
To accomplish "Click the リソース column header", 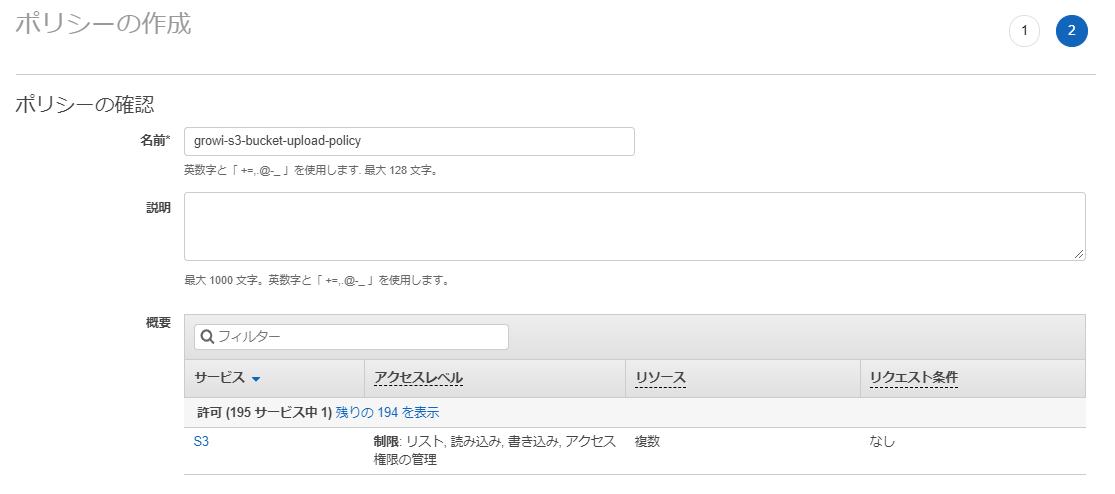I will click(660, 379).
